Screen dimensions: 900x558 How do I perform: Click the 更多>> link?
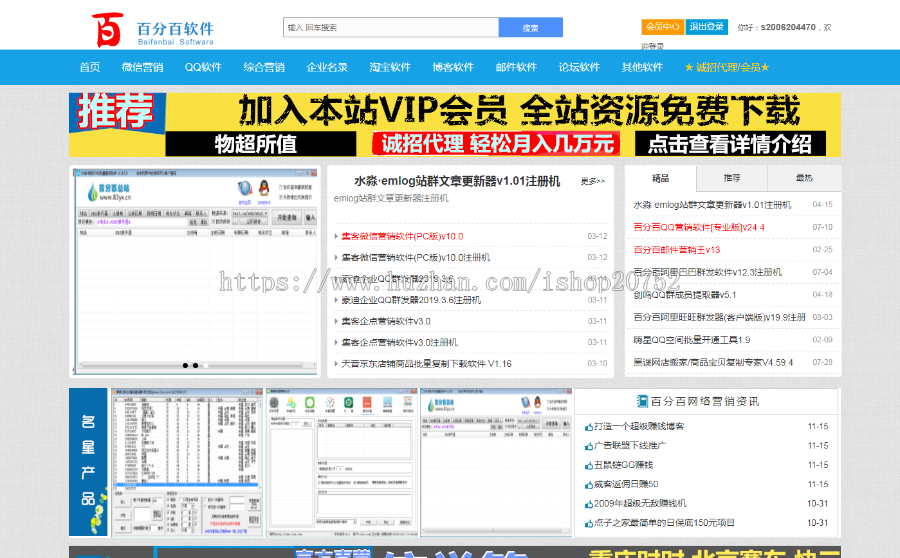point(592,181)
